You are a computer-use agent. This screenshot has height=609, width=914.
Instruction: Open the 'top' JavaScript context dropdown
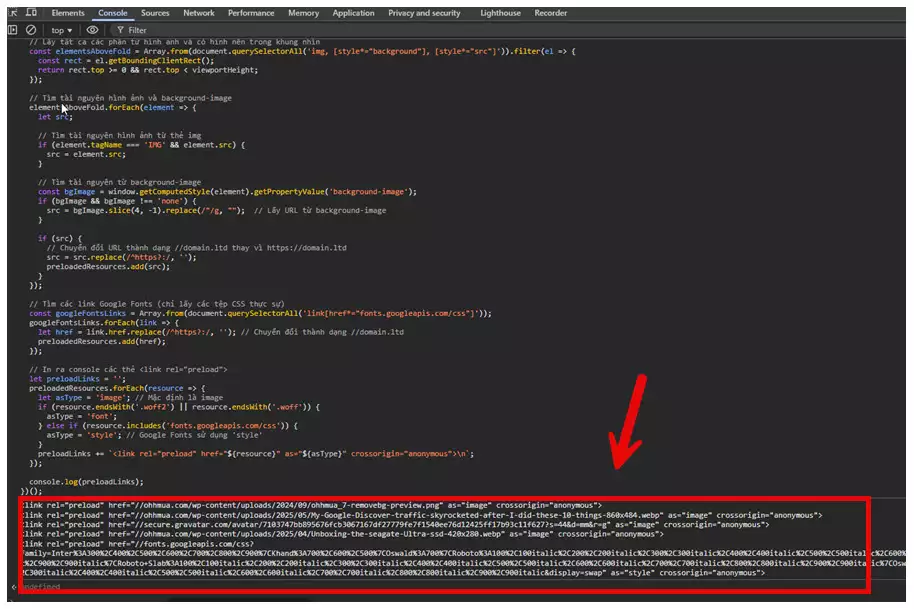click(61, 30)
